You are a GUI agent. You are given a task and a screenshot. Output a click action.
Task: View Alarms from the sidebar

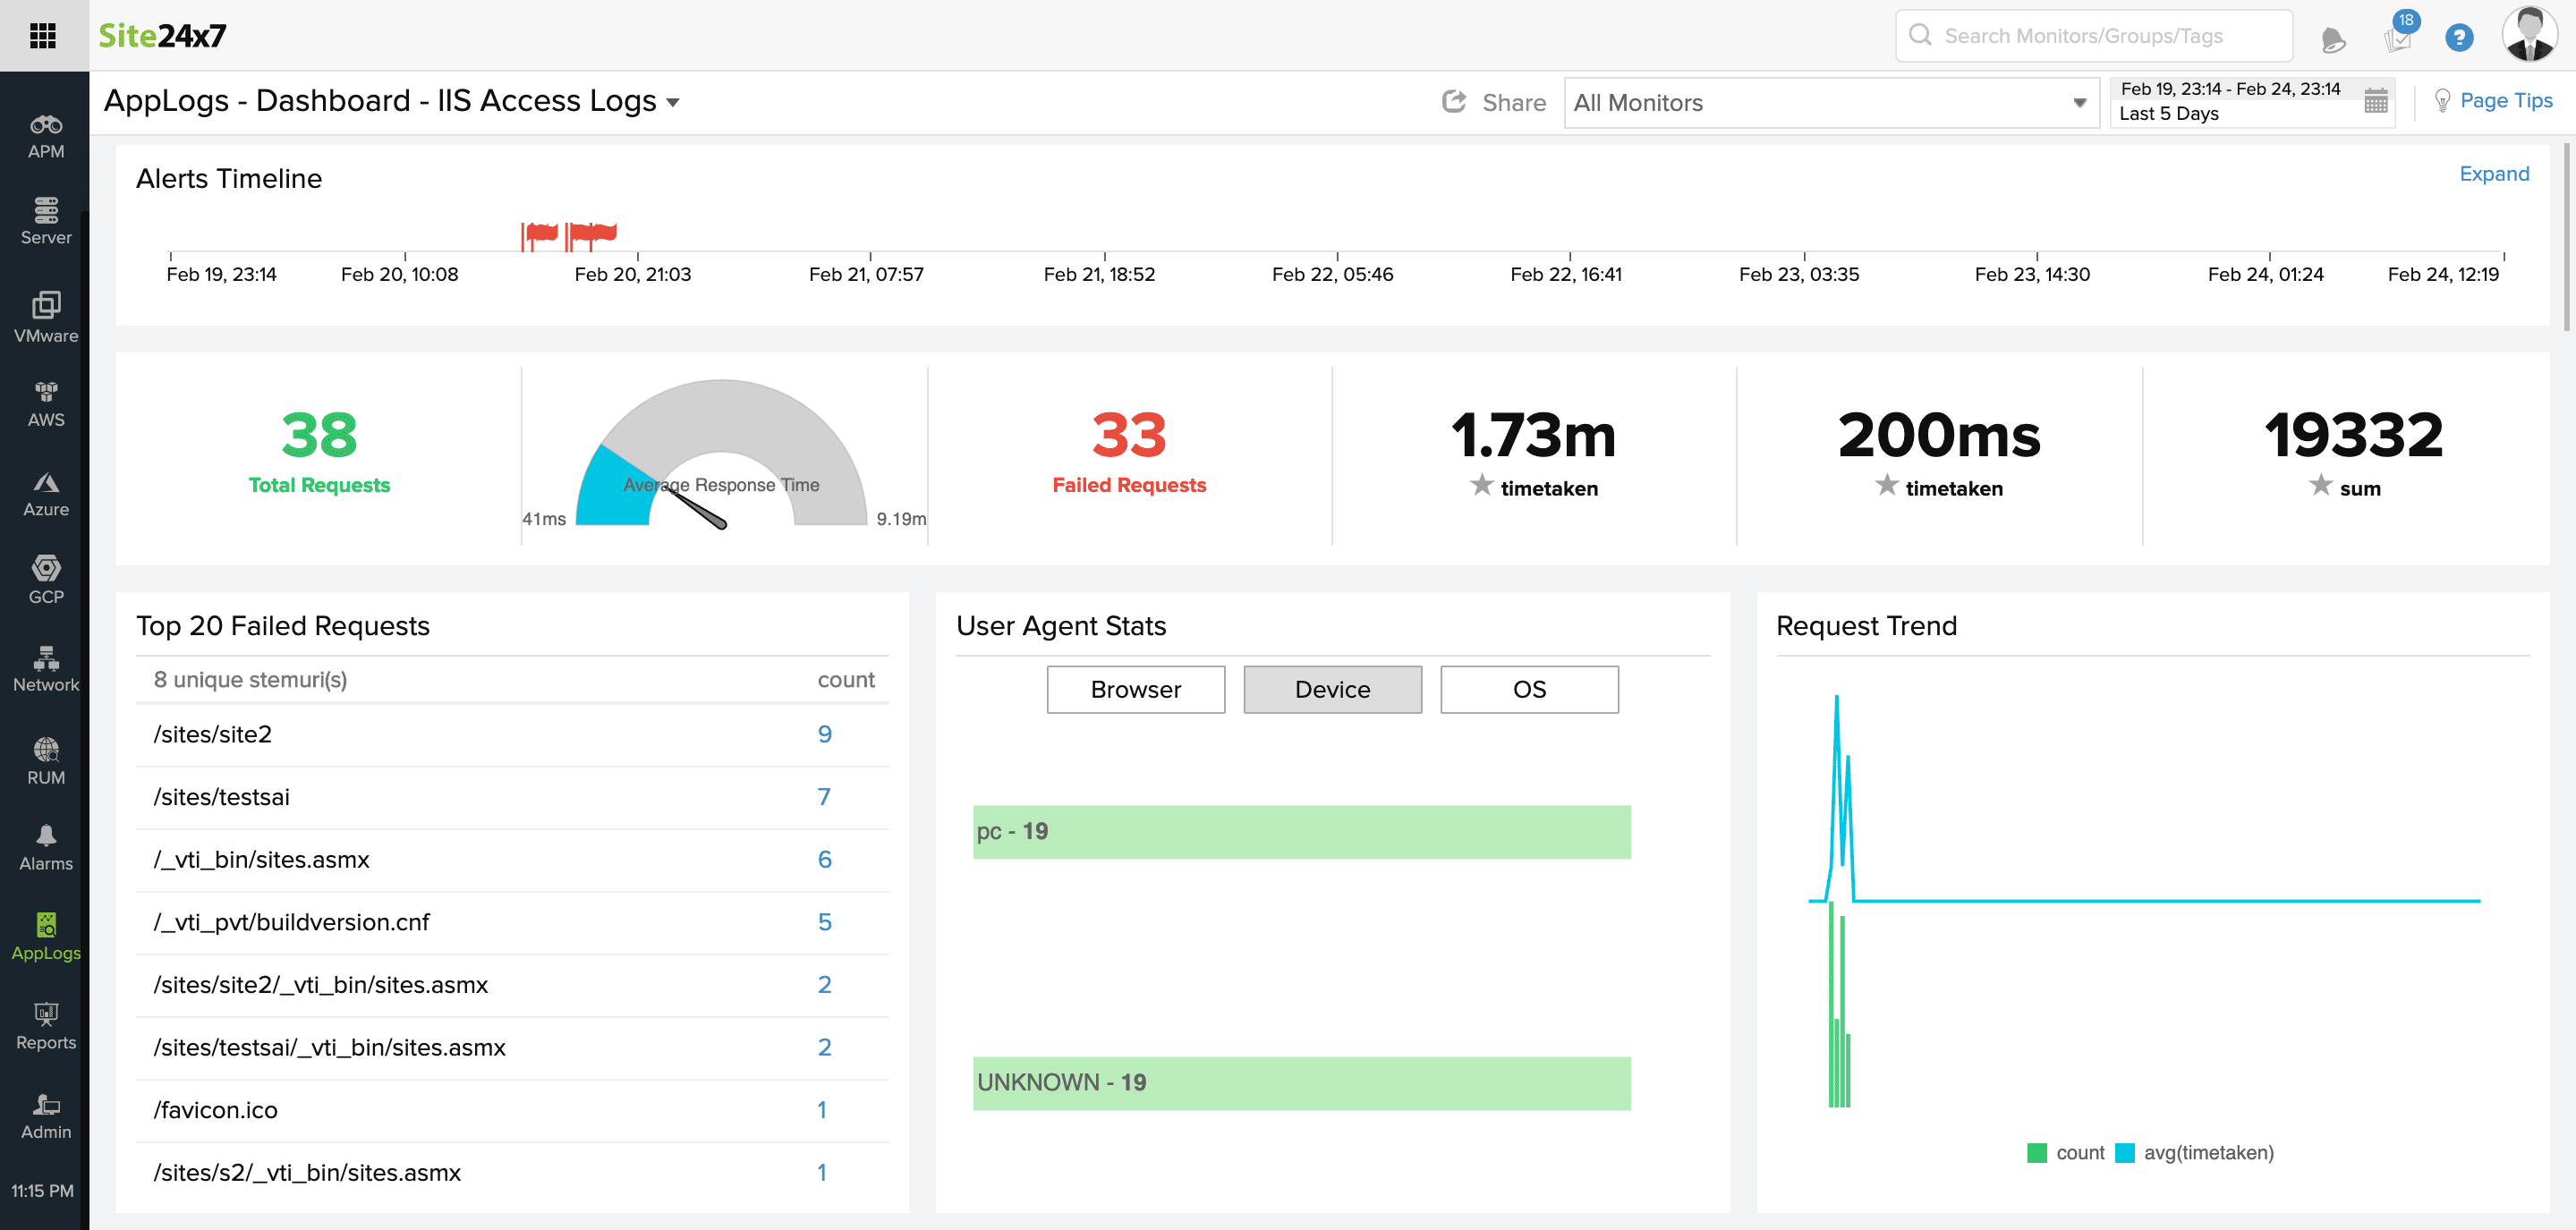(45, 846)
